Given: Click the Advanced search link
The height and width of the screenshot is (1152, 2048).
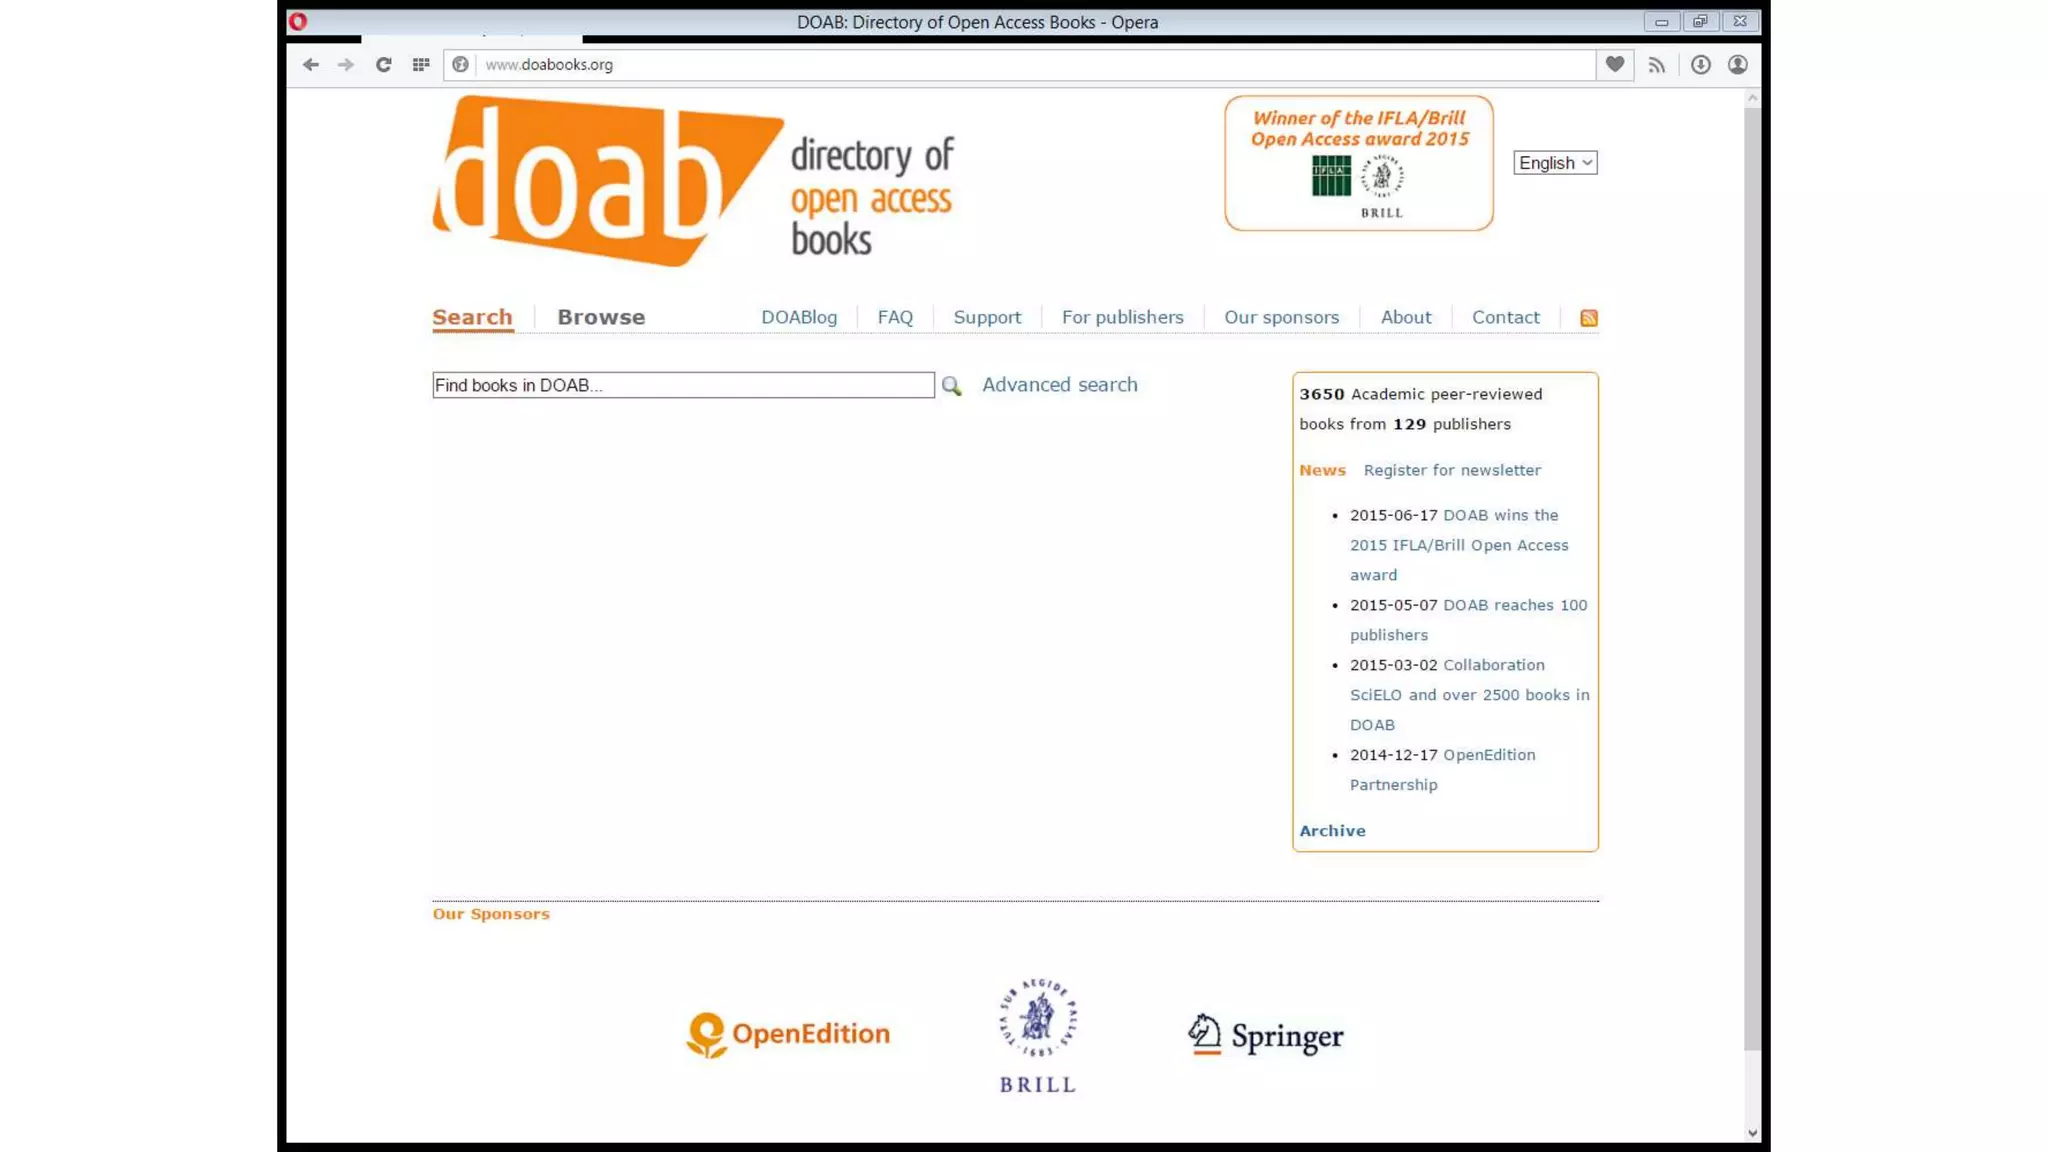Looking at the screenshot, I should [1059, 385].
